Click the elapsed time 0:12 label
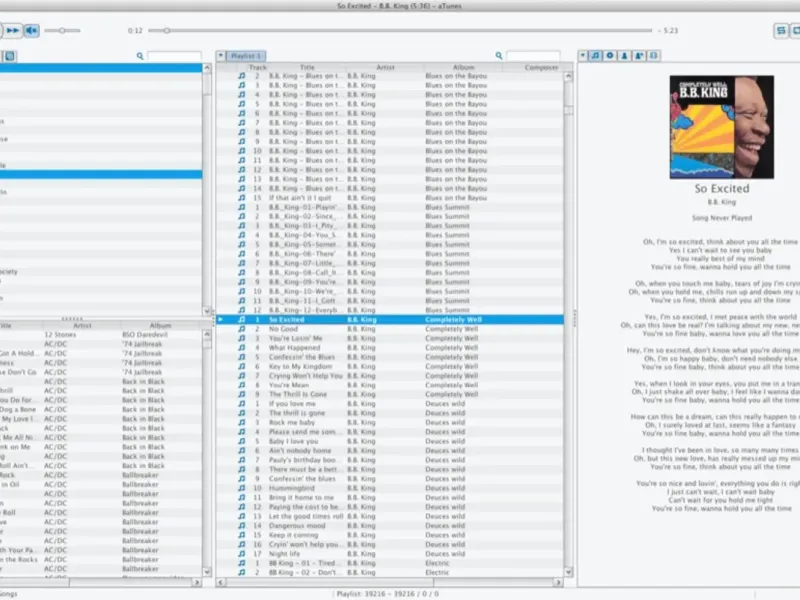Screen dimensions: 800x600 click(135, 31)
